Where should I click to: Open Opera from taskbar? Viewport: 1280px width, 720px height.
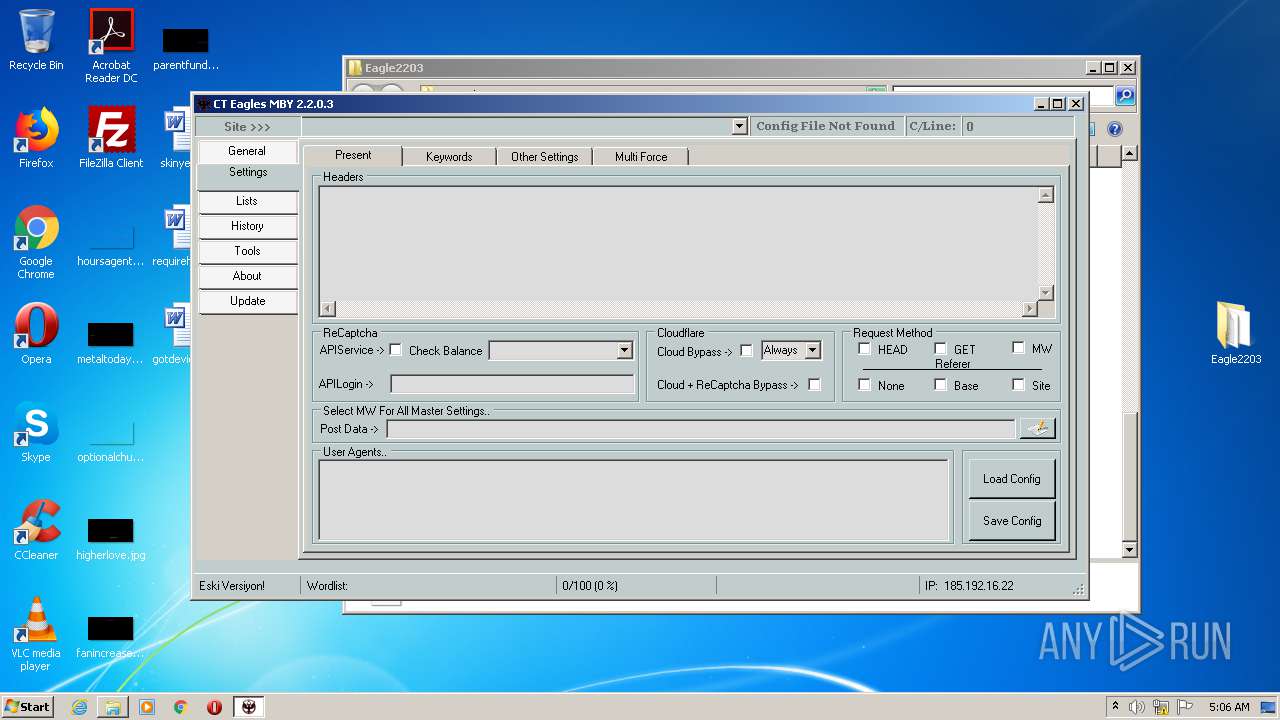(x=214, y=707)
